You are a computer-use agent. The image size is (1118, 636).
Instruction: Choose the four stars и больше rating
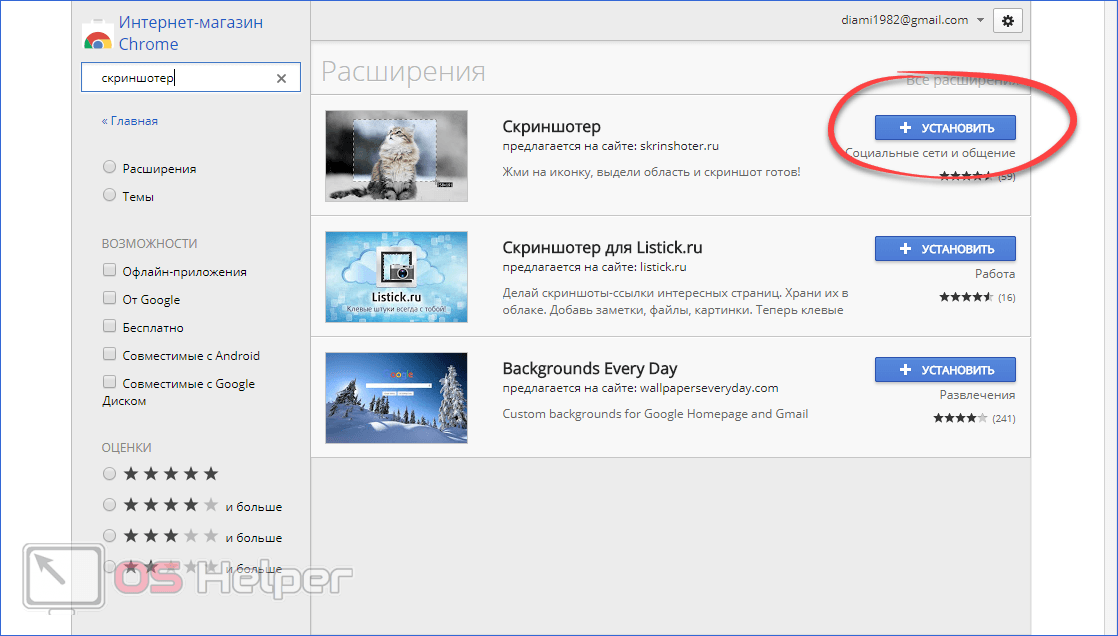coord(109,505)
